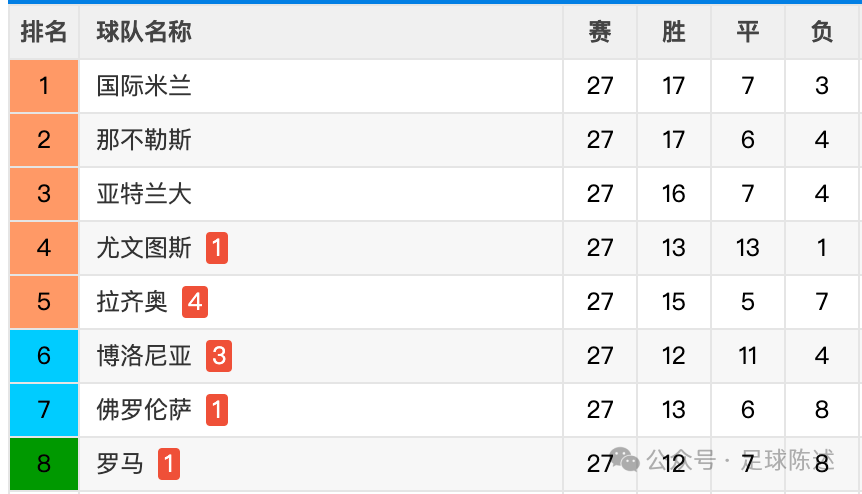Select the green rank 8 cell

point(44,464)
